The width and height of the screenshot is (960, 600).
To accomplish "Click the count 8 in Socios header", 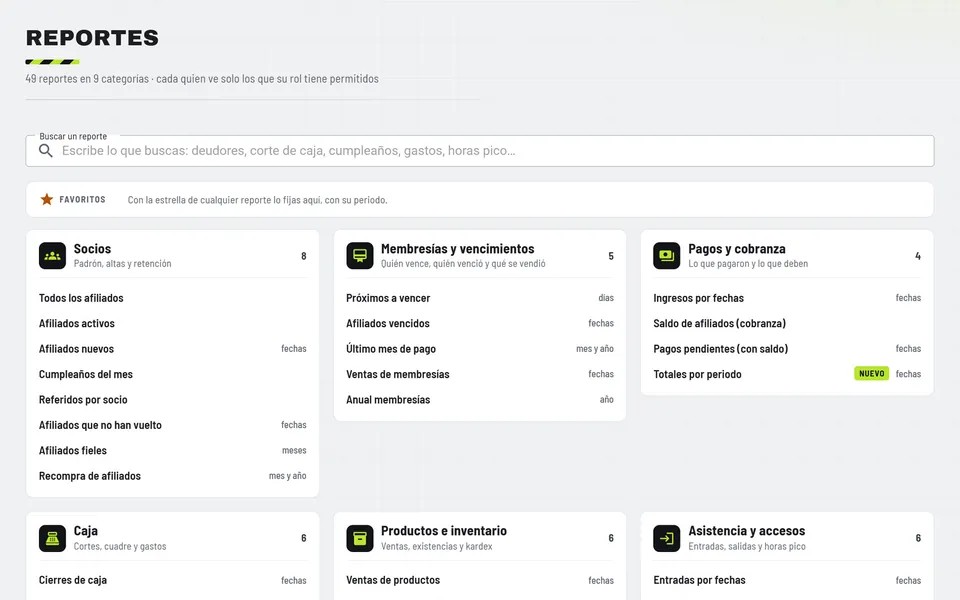I will (x=304, y=256).
